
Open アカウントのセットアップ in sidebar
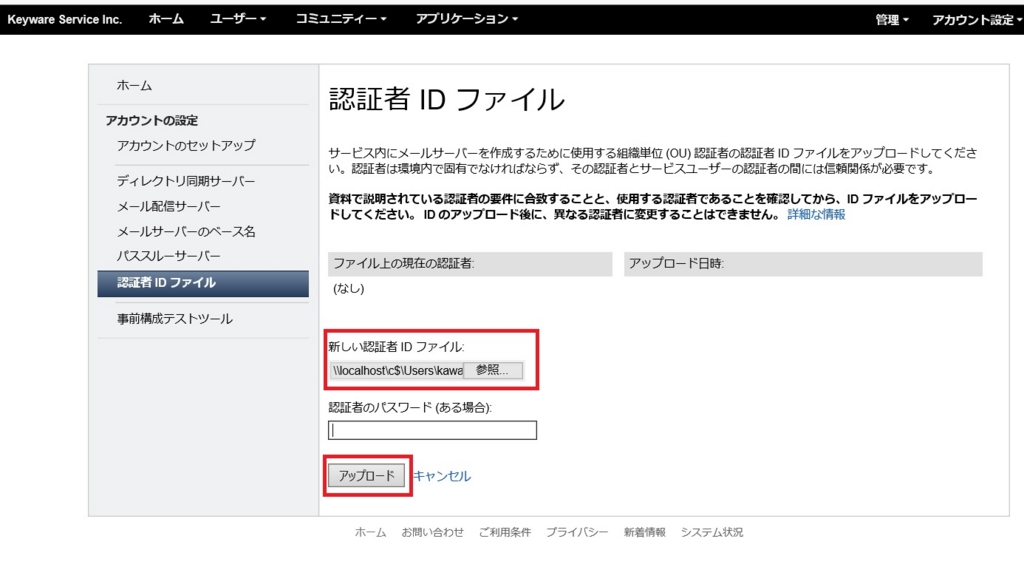pos(186,146)
